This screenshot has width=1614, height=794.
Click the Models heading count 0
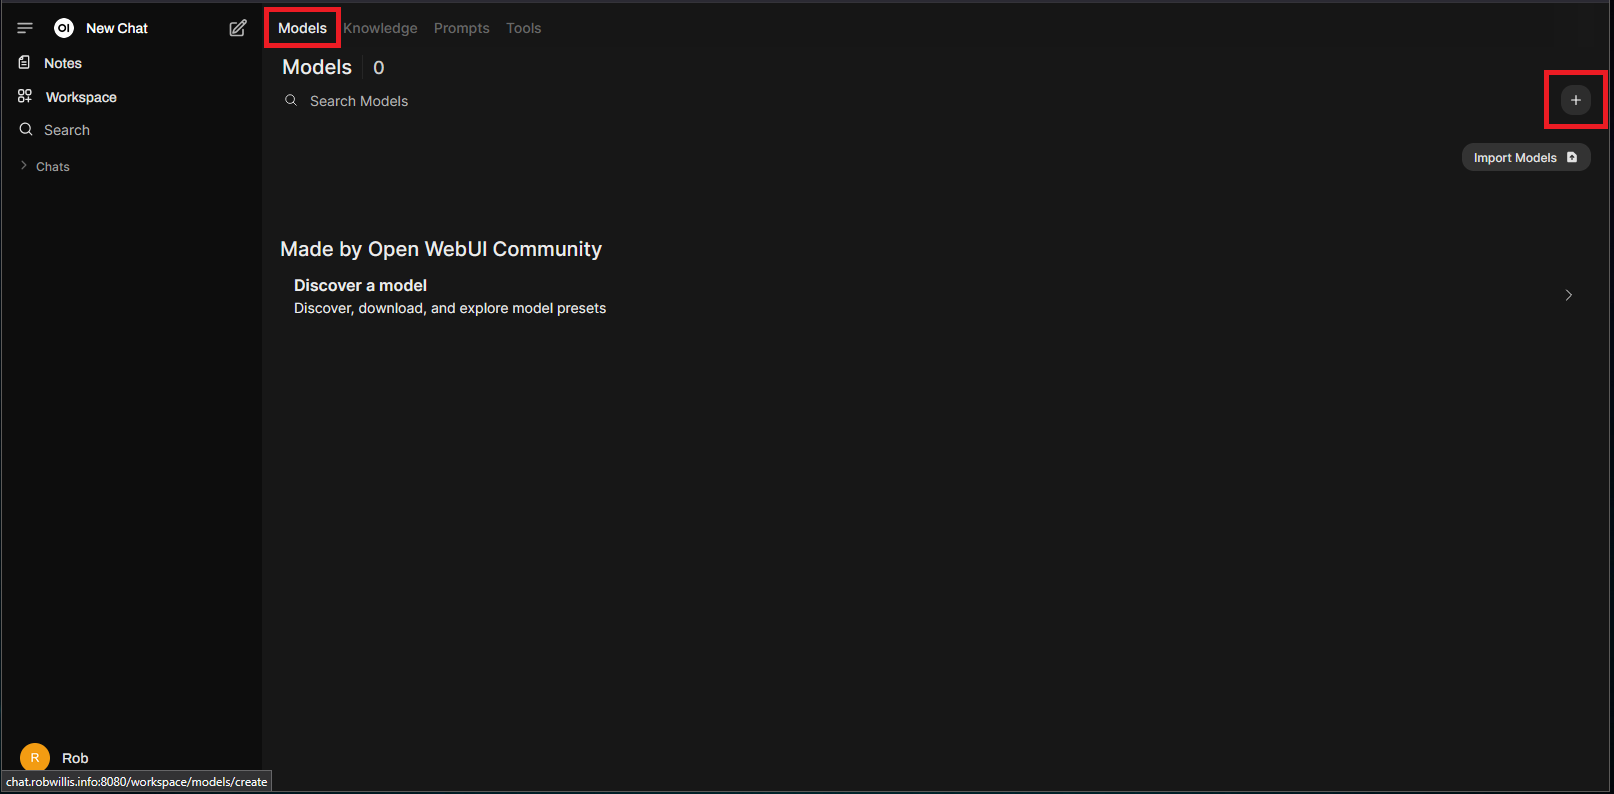379,68
